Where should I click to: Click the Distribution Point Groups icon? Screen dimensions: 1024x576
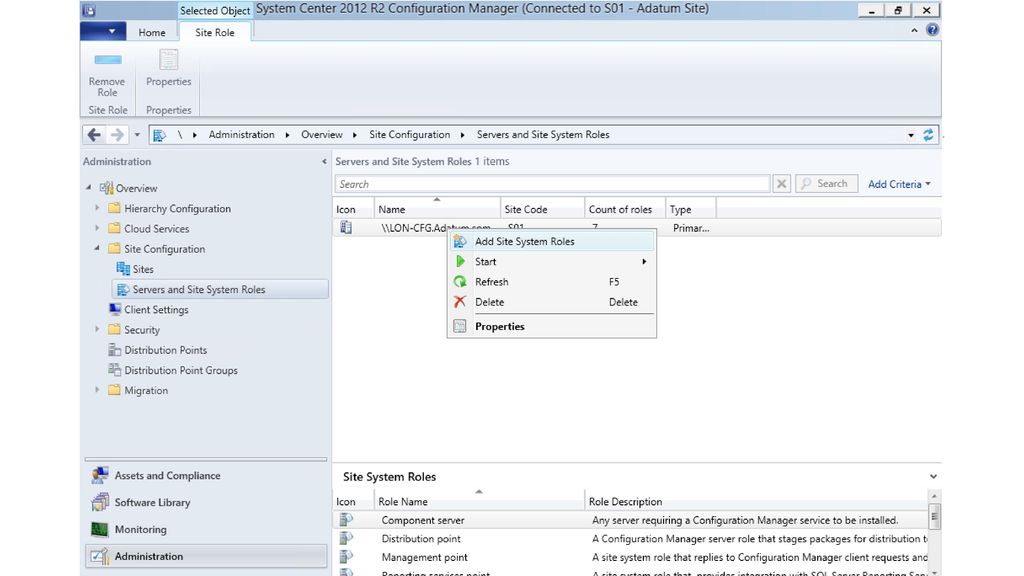(115, 370)
